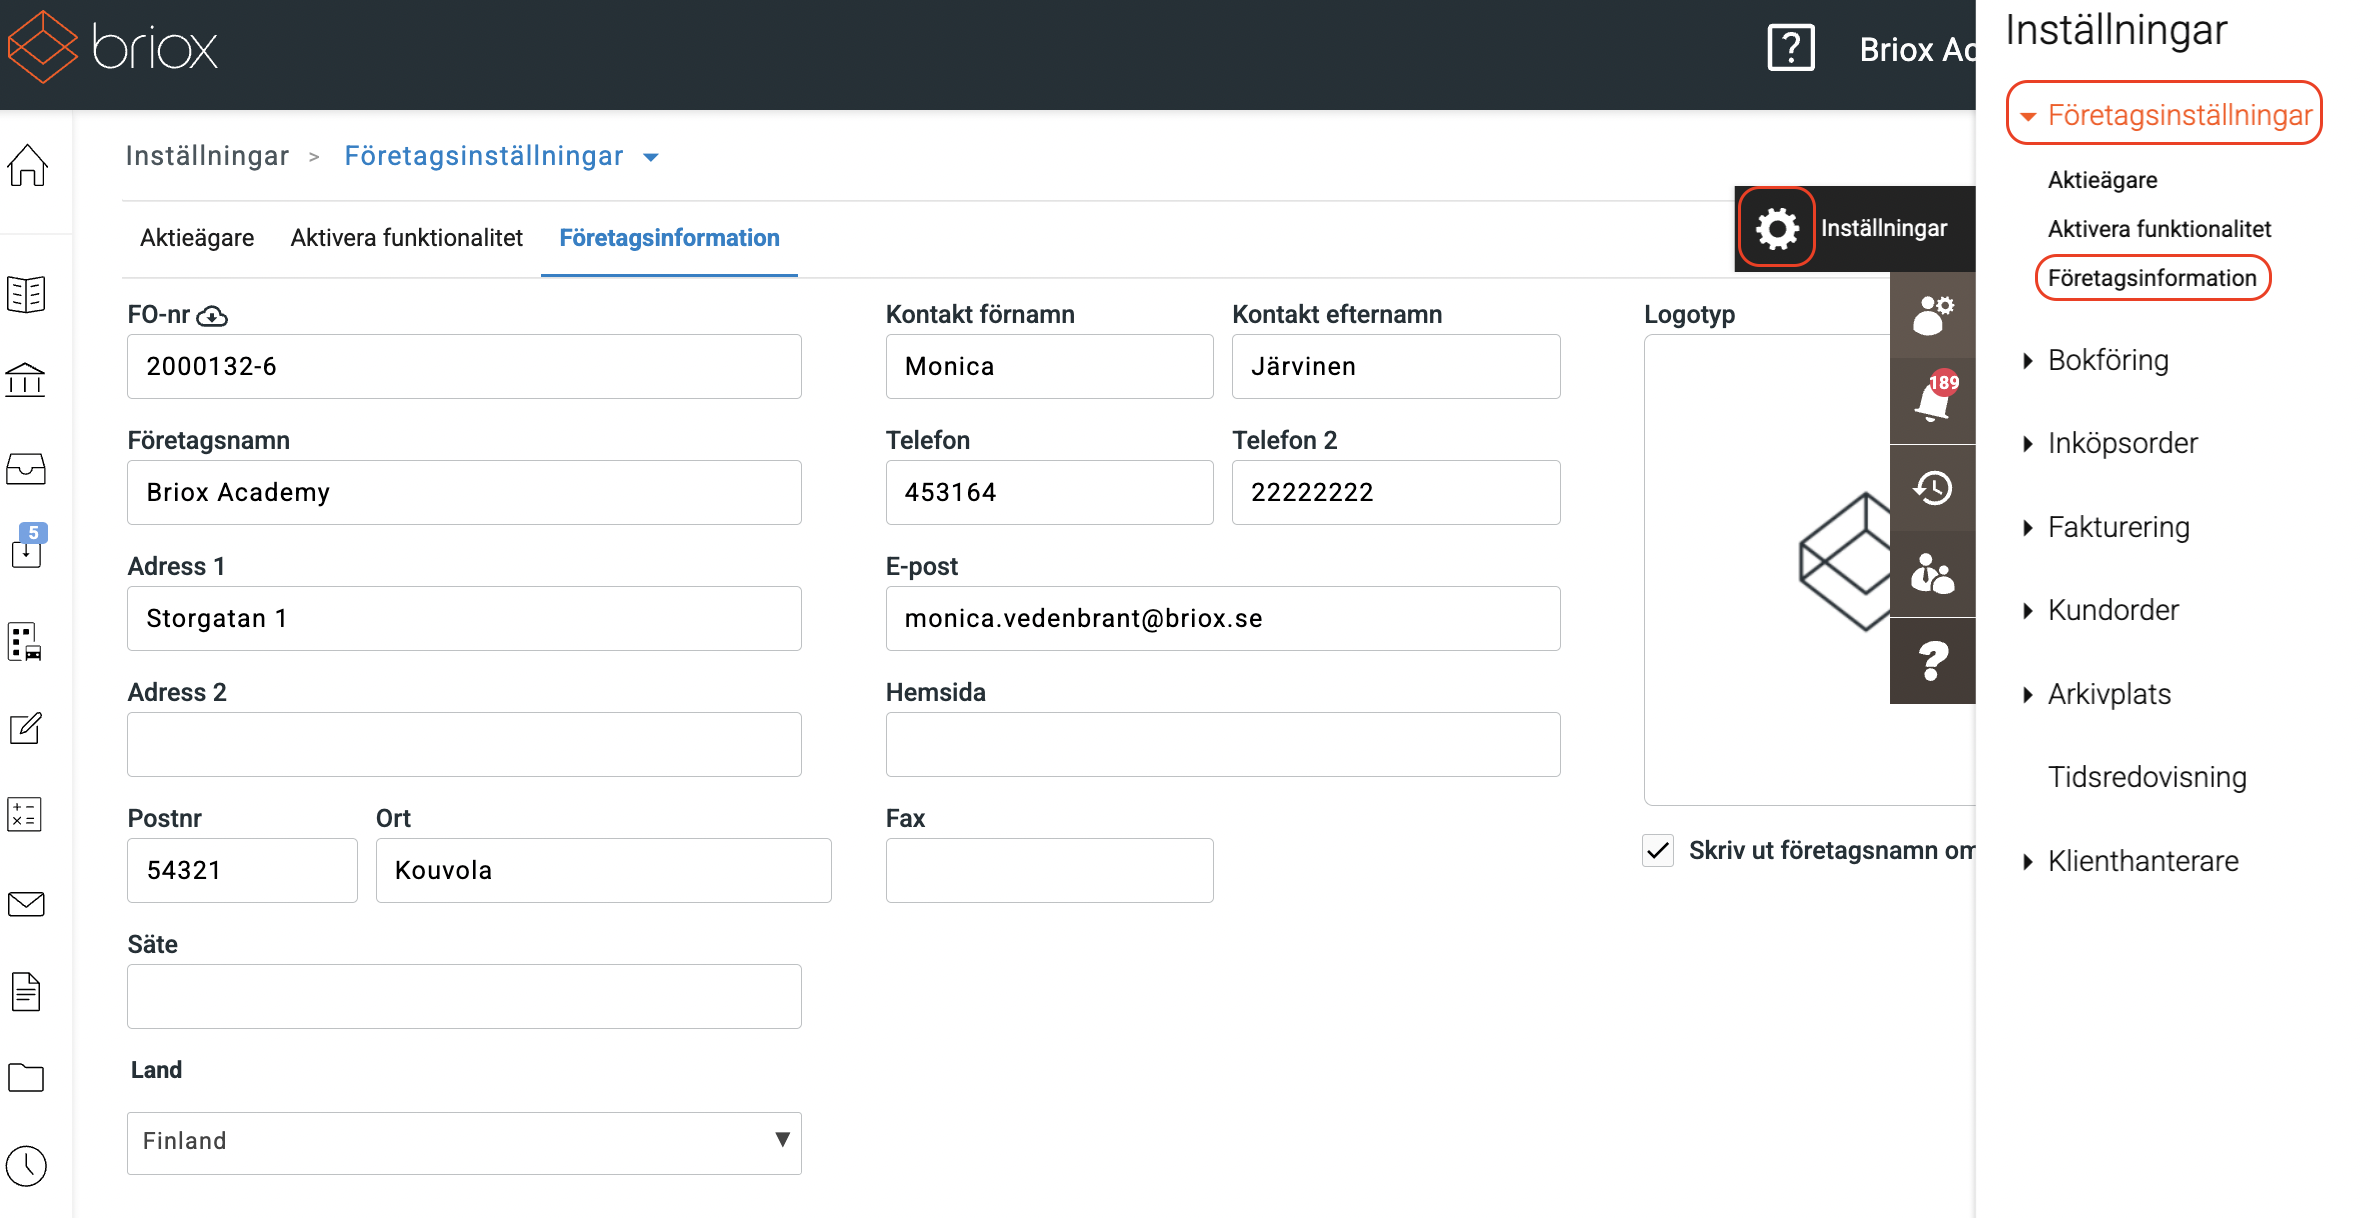Viewport: 2374px width, 1218px height.
Task: Click the Kontakt efternamn field
Action: [x=1396, y=366]
